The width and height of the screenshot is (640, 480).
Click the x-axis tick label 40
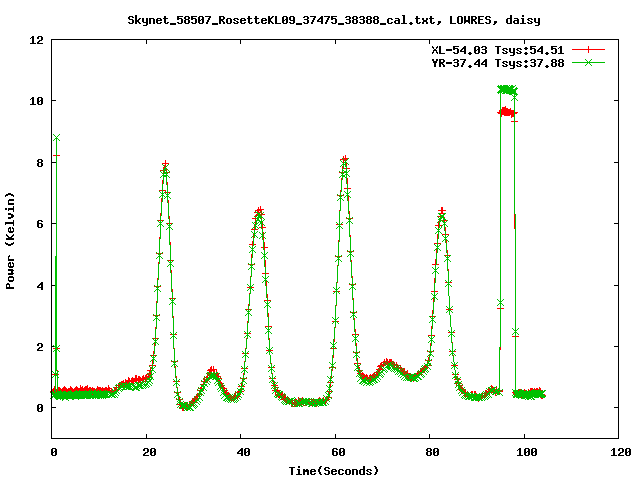click(244, 452)
